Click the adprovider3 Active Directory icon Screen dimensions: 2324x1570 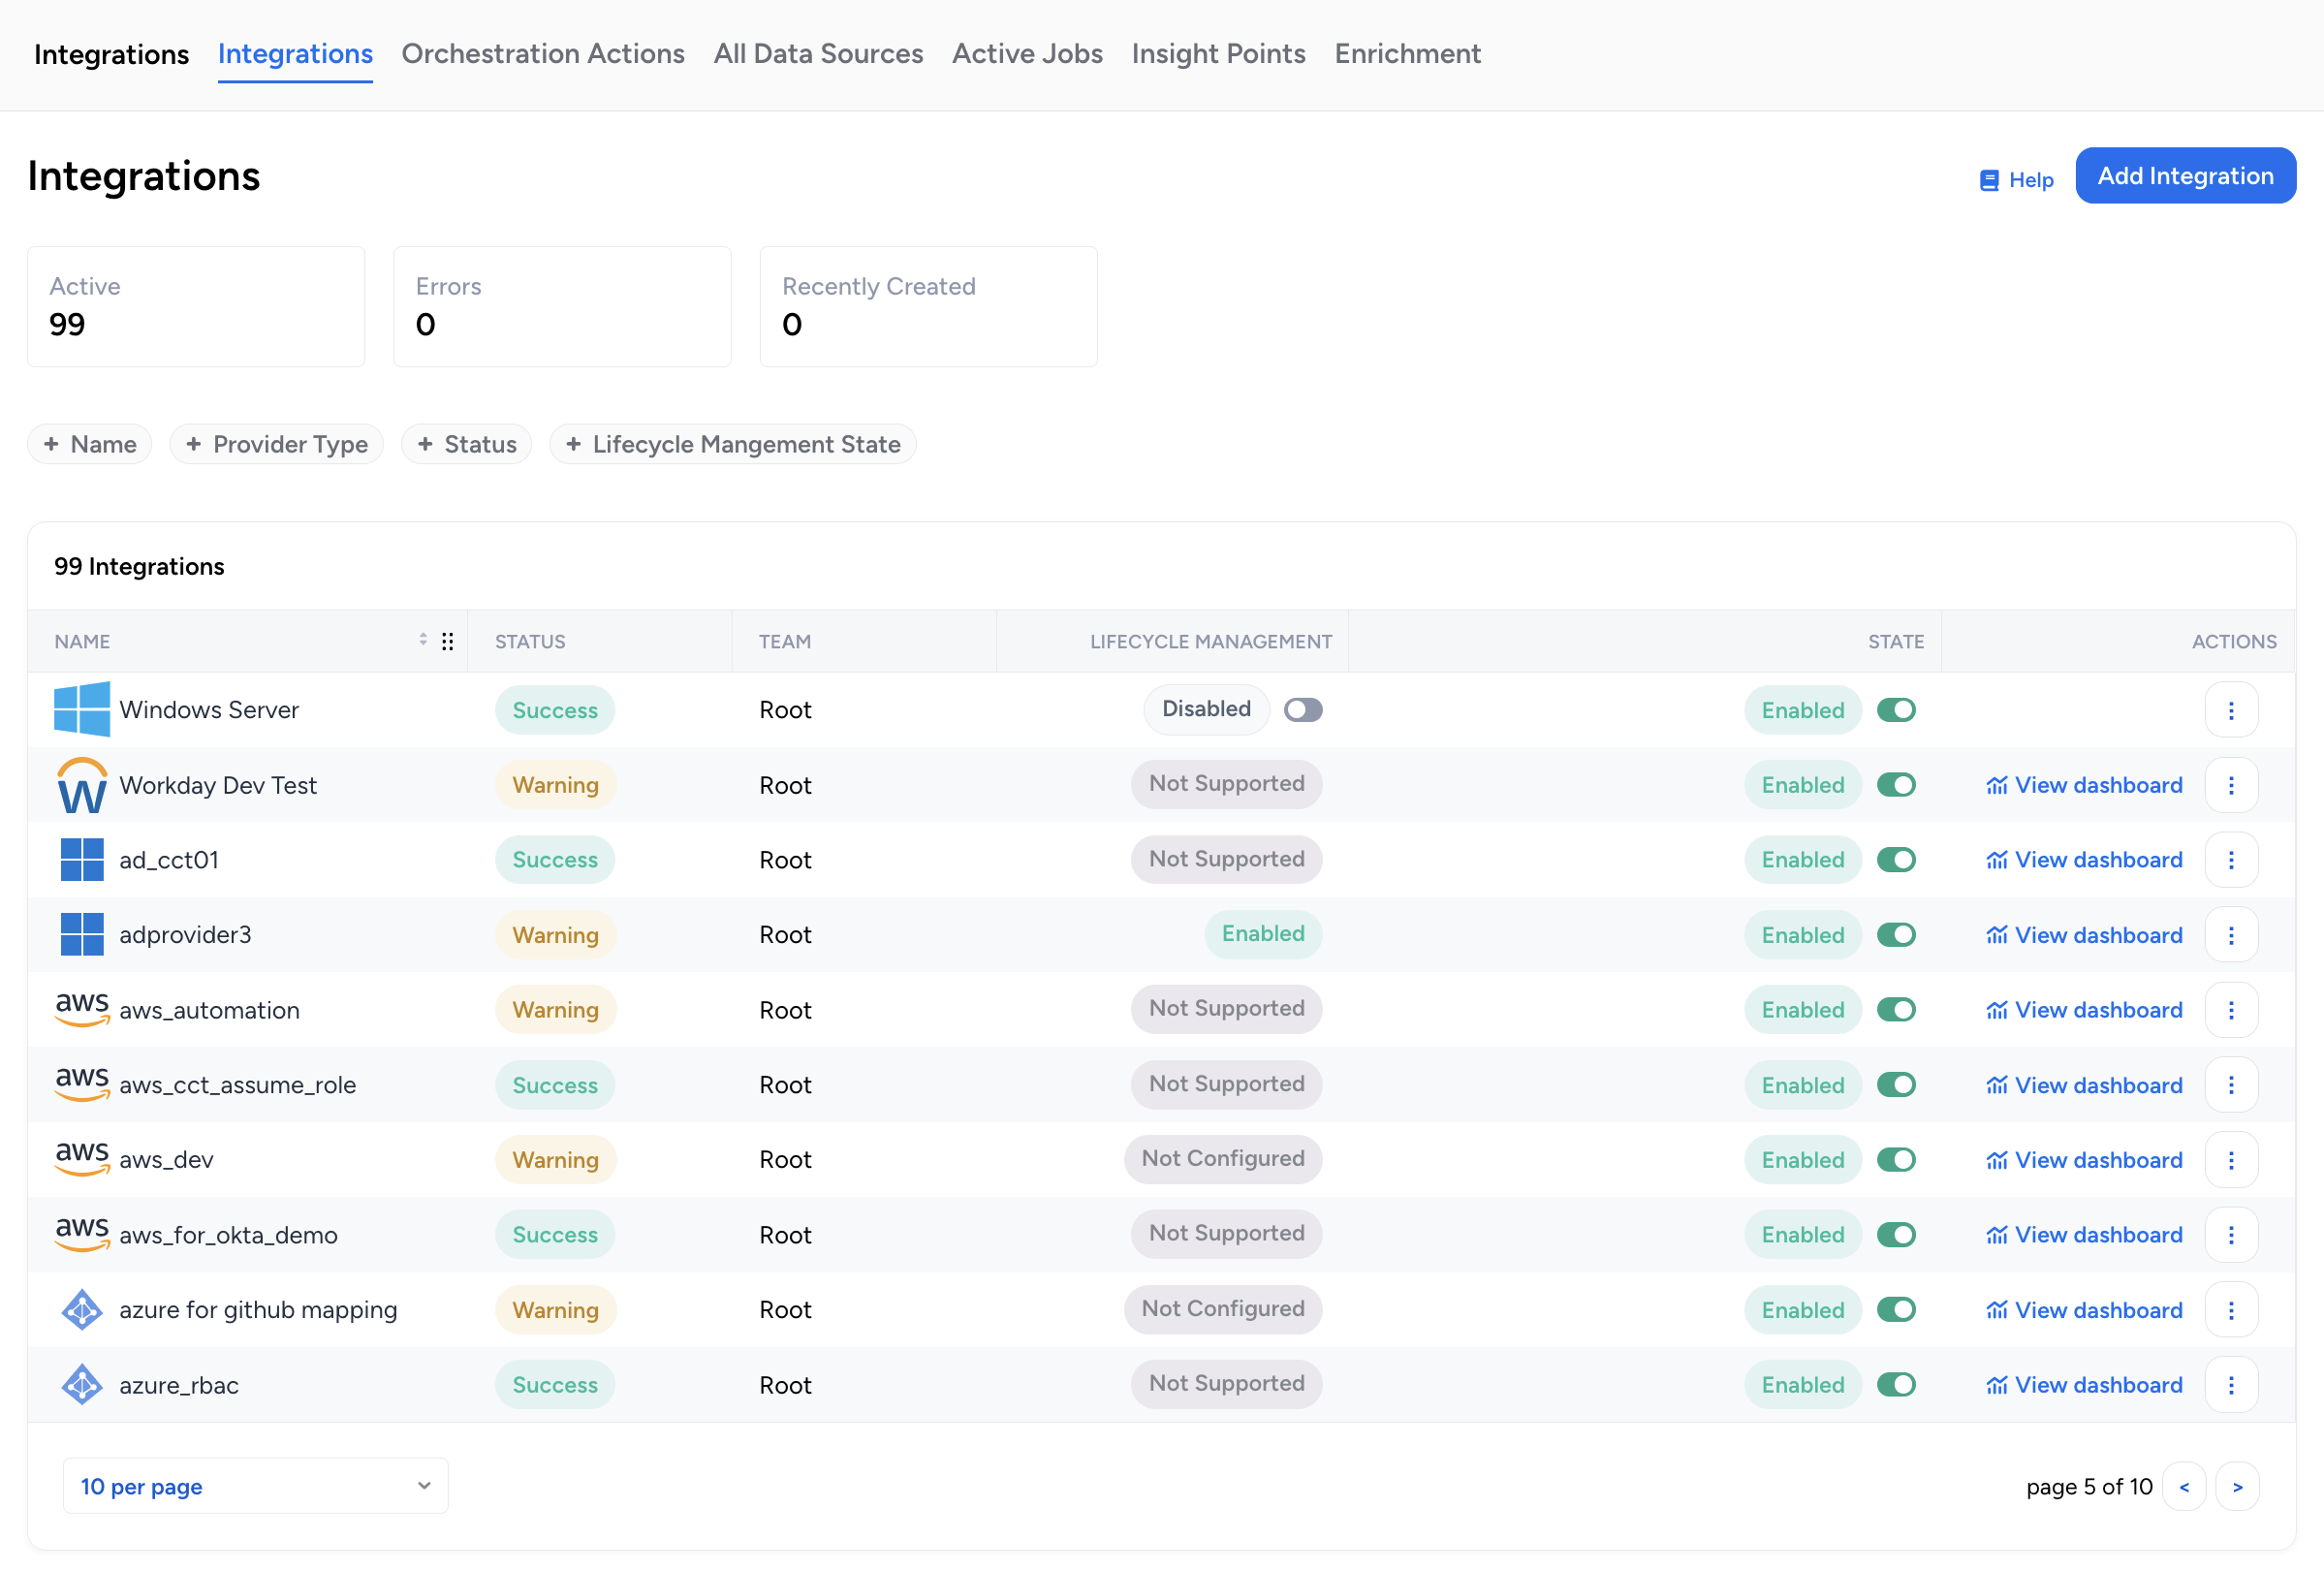(x=82, y=935)
